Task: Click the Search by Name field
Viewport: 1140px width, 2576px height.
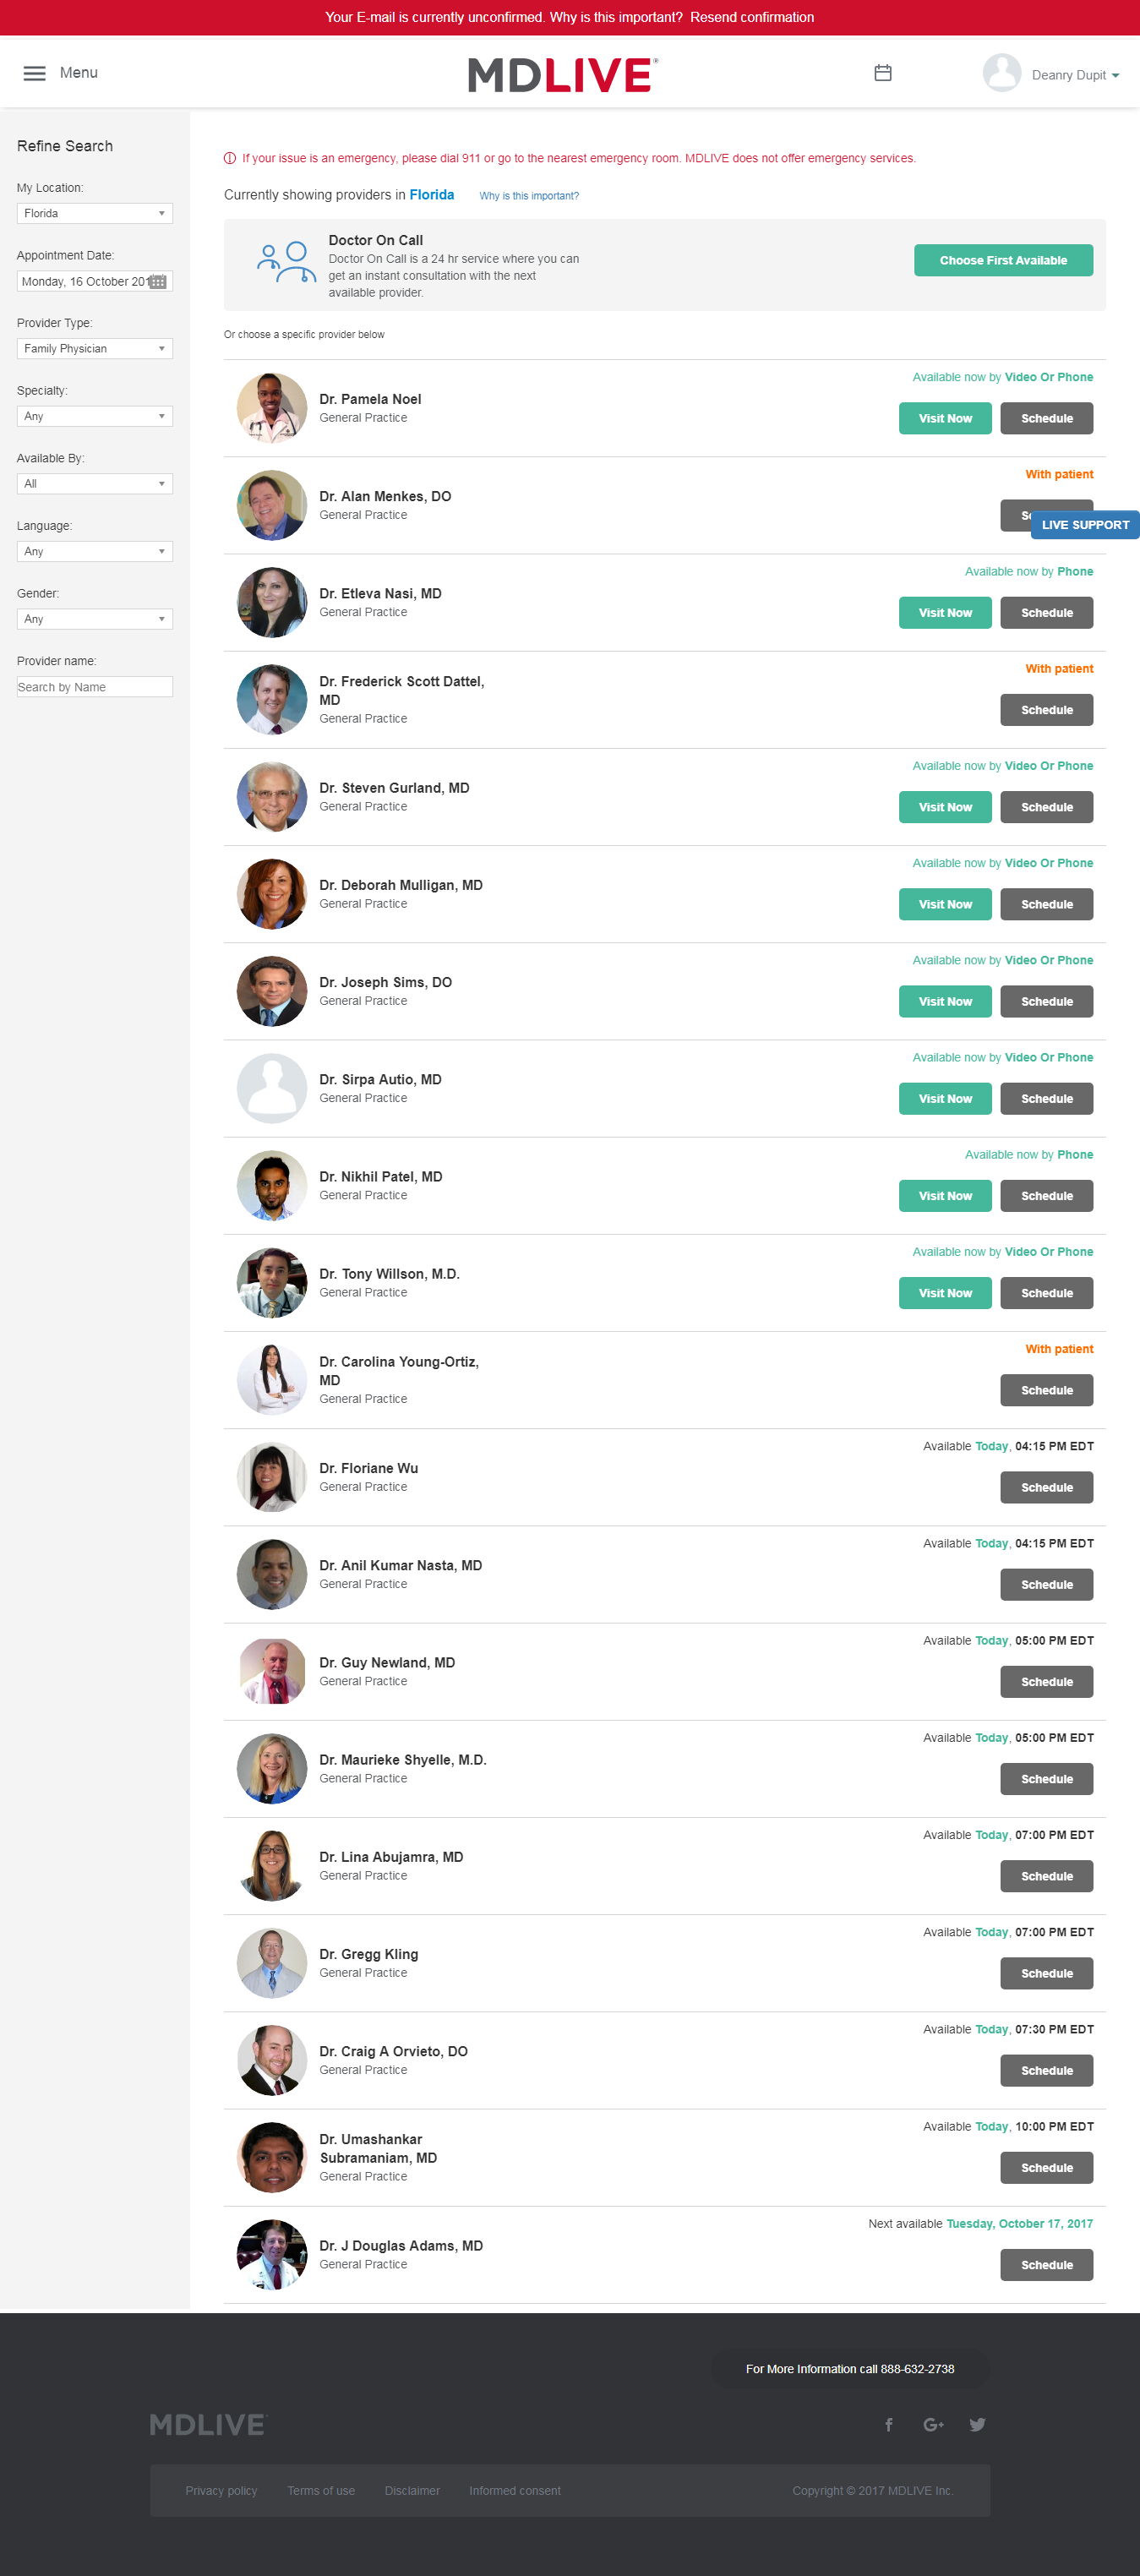Action: tap(95, 687)
